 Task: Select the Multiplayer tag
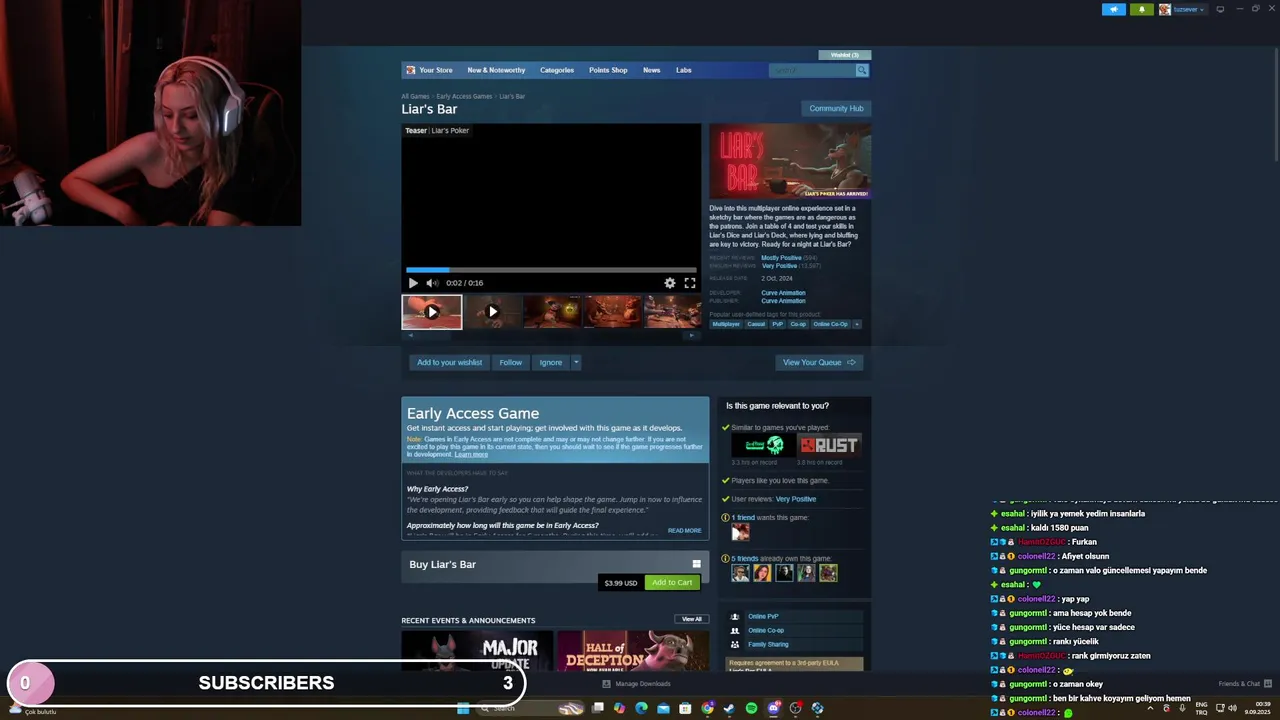[726, 324]
